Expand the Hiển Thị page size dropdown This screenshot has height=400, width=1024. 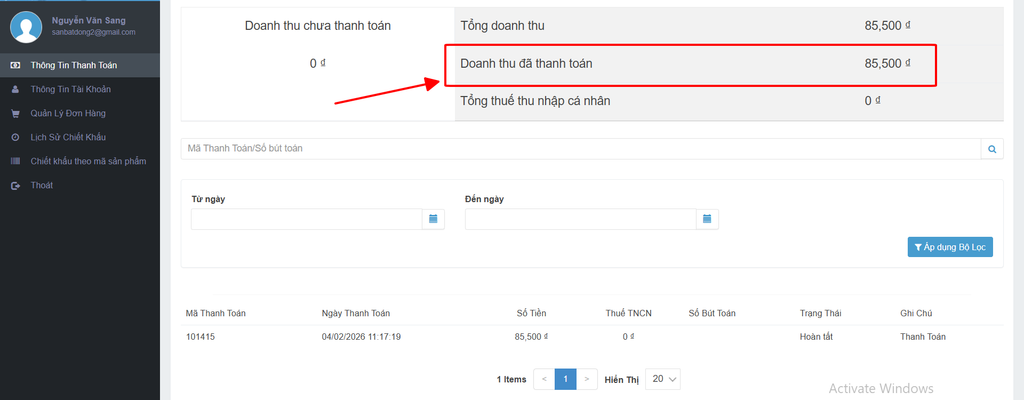(x=664, y=379)
